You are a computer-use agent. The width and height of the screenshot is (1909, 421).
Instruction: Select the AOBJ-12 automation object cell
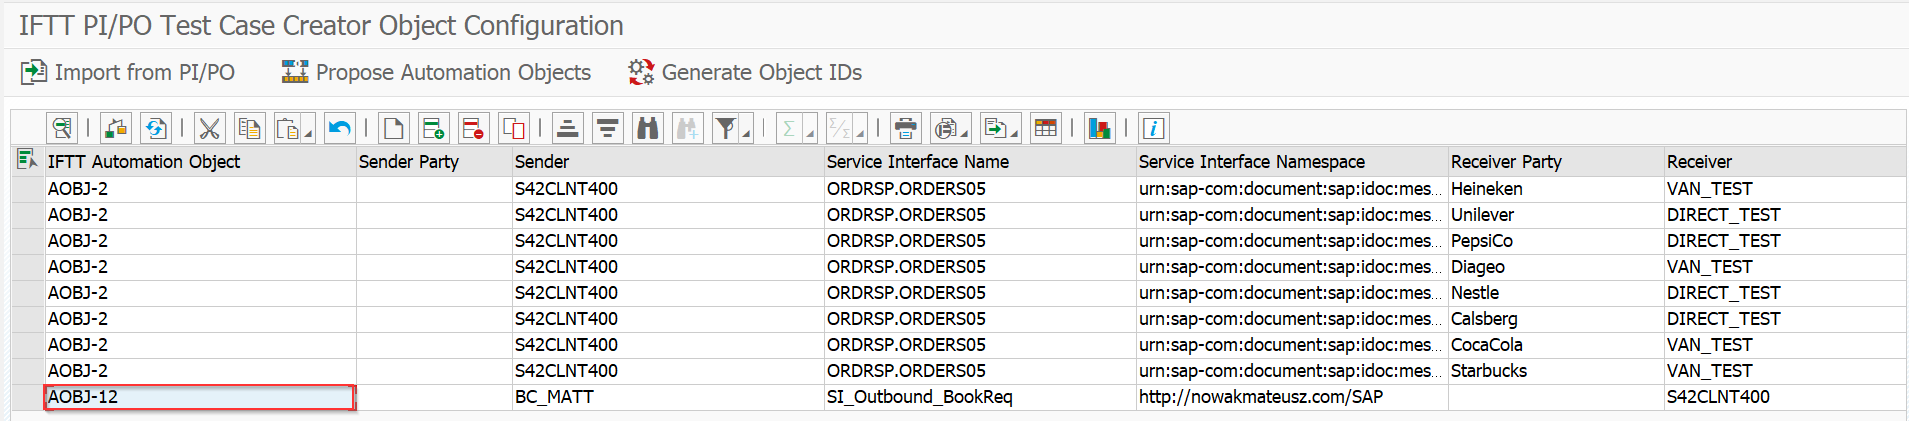click(x=200, y=397)
